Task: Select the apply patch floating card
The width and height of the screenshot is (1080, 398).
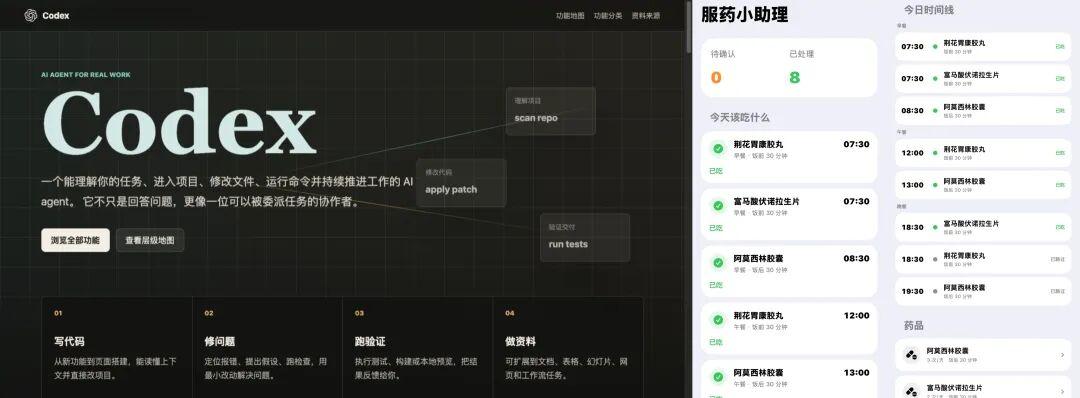Action: click(461, 182)
